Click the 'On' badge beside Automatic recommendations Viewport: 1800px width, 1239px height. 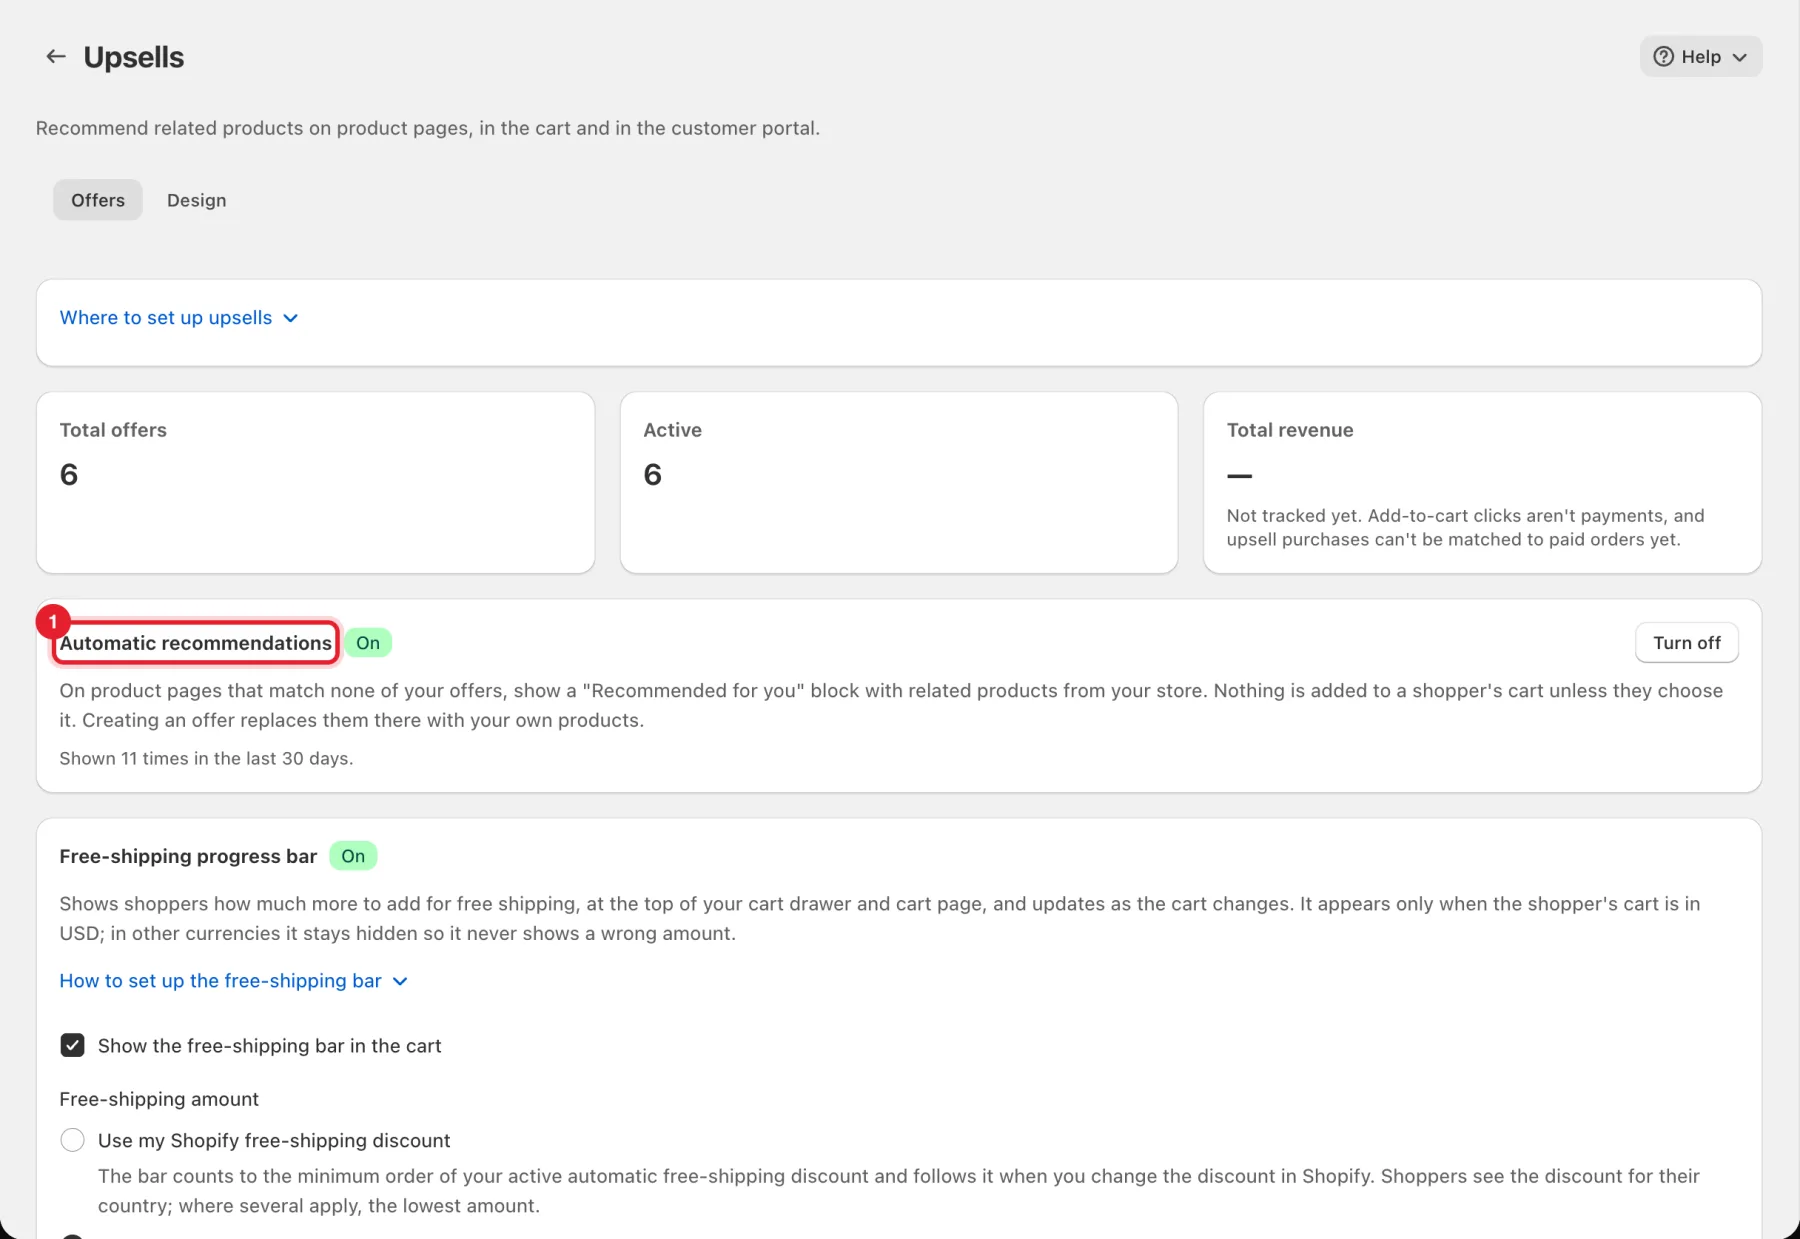[x=368, y=643]
